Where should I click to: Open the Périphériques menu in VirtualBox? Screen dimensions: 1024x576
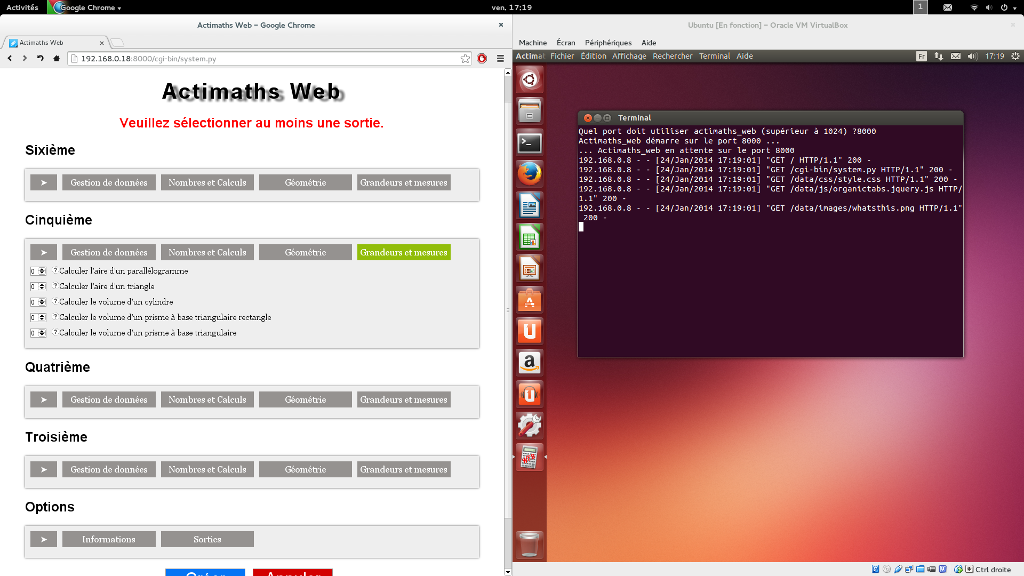(608, 43)
